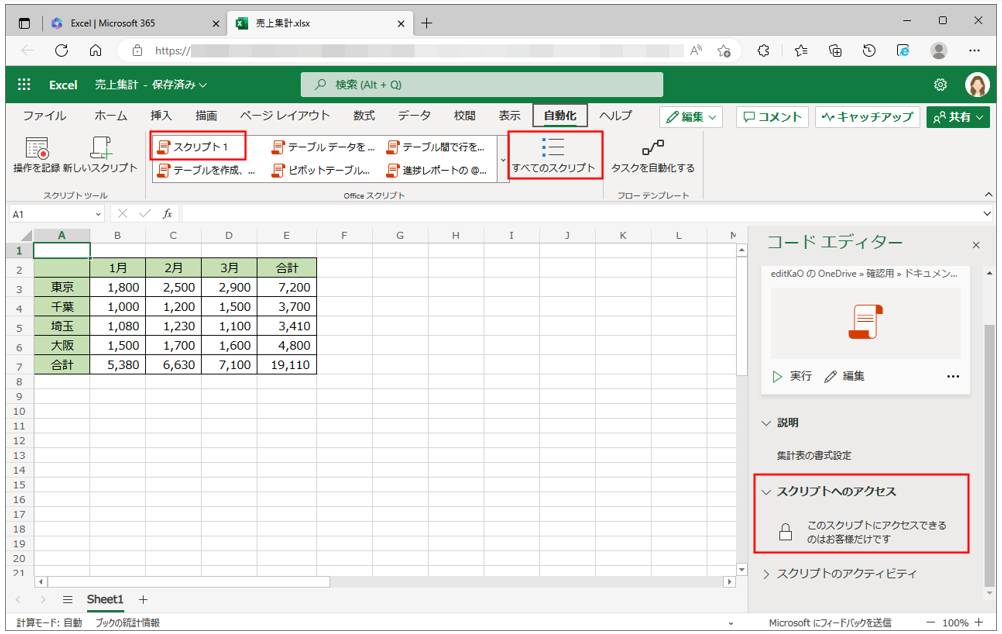Select the 進捗レポートの script
This screenshot has width=1002, height=634.
coord(437,170)
